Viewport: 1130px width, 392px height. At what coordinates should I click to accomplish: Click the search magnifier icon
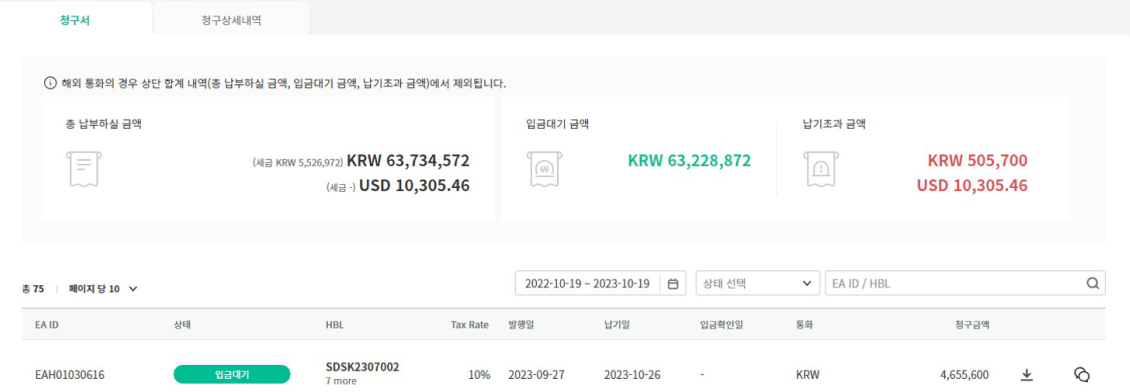[x=1093, y=283]
